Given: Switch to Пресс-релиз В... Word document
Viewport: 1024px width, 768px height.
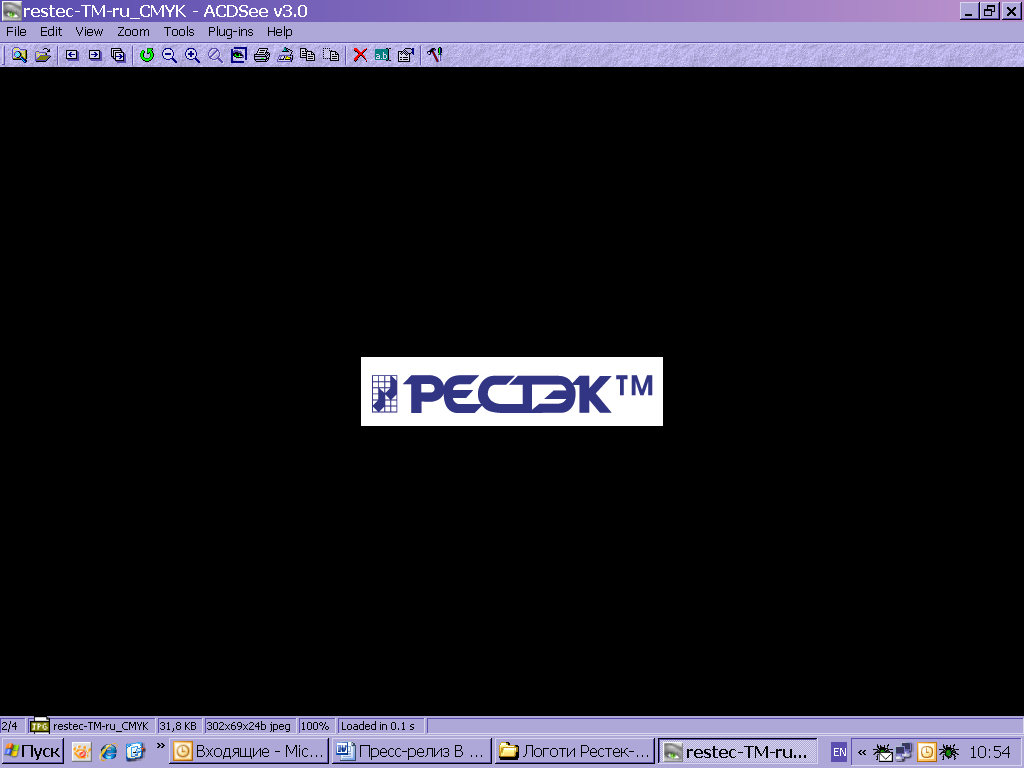Looking at the screenshot, I should (x=411, y=752).
